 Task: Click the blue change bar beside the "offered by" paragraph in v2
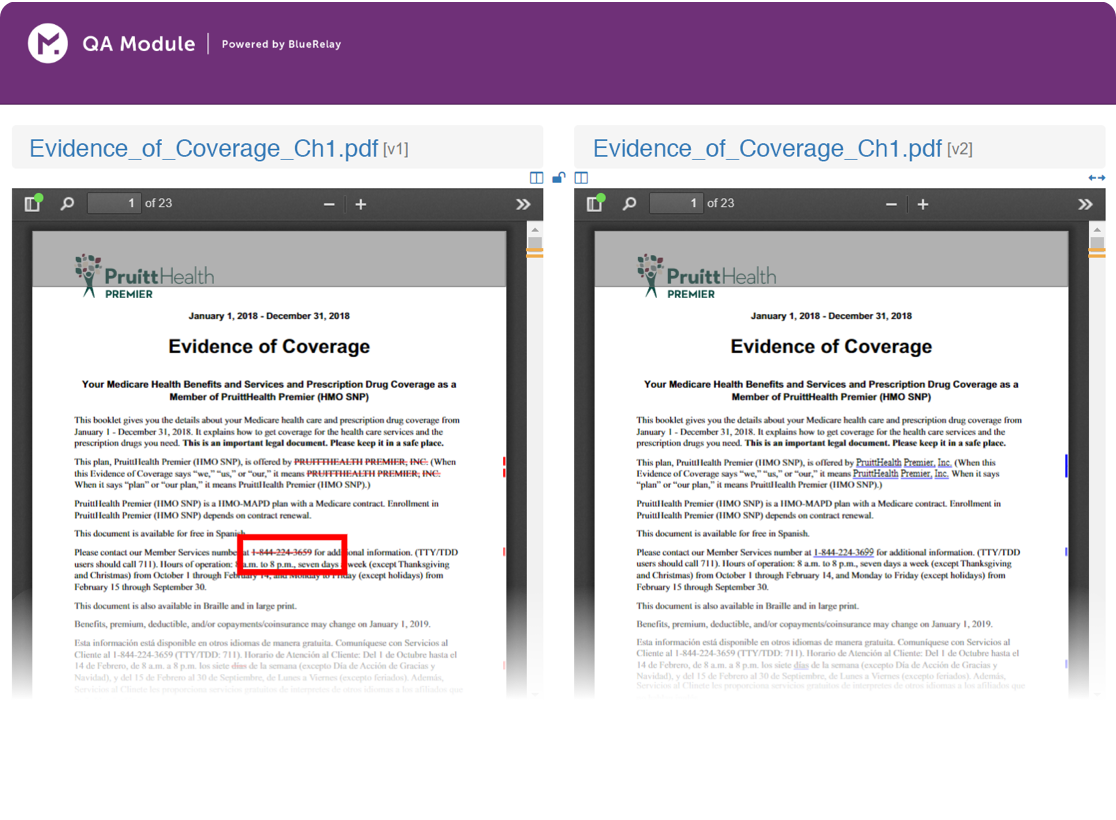pos(1066,467)
